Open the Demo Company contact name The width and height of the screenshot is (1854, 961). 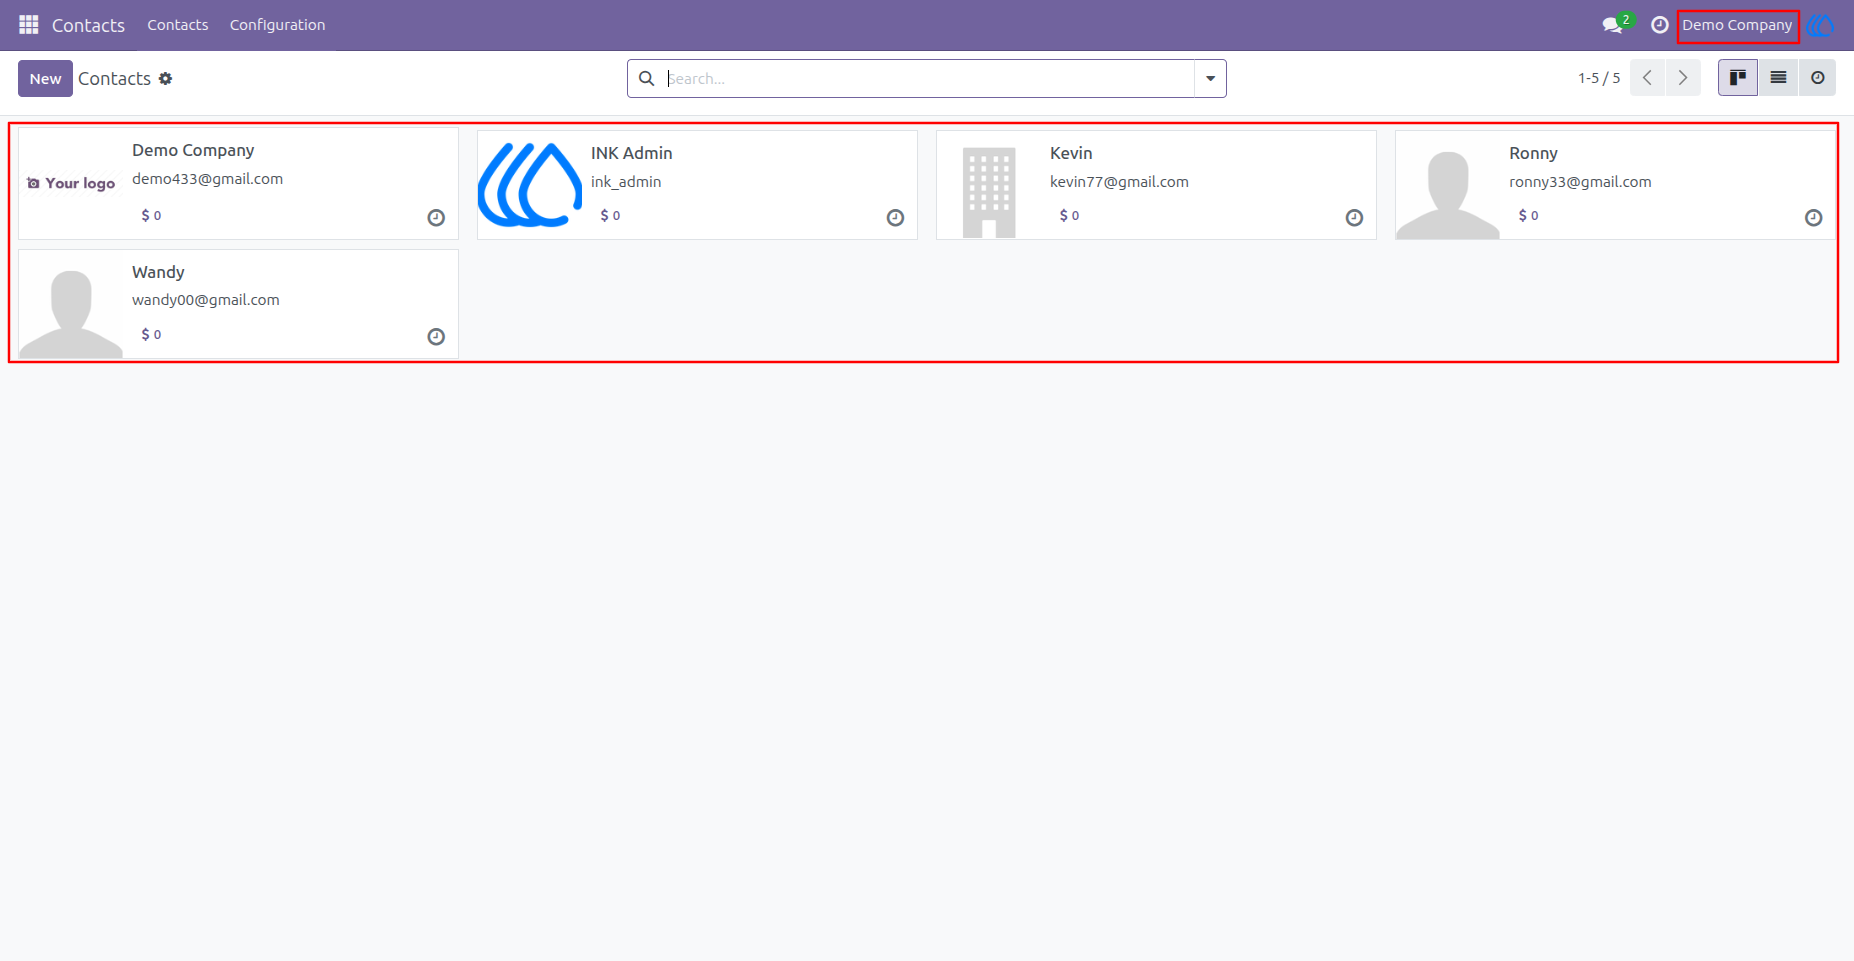tap(193, 150)
